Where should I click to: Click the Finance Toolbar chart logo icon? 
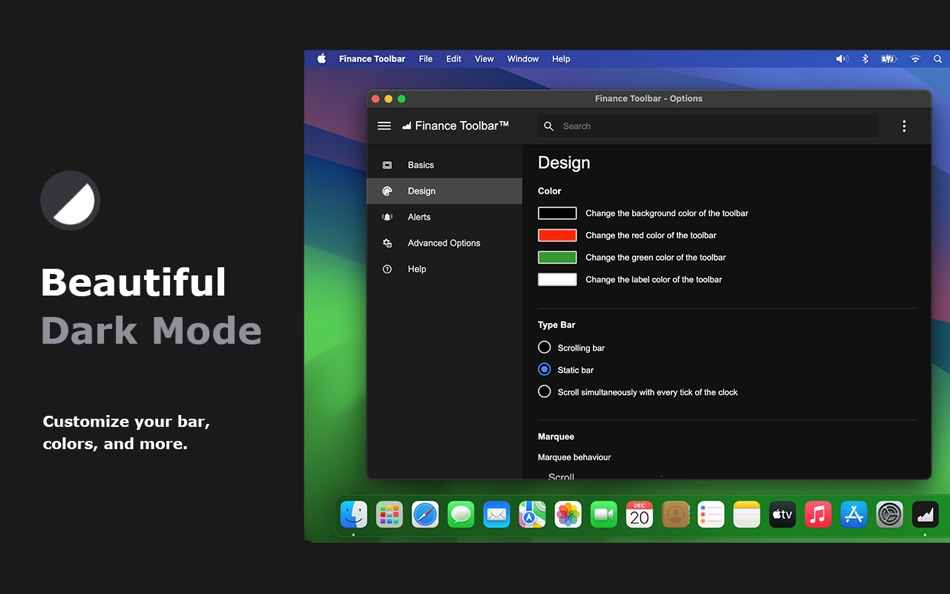(x=407, y=126)
